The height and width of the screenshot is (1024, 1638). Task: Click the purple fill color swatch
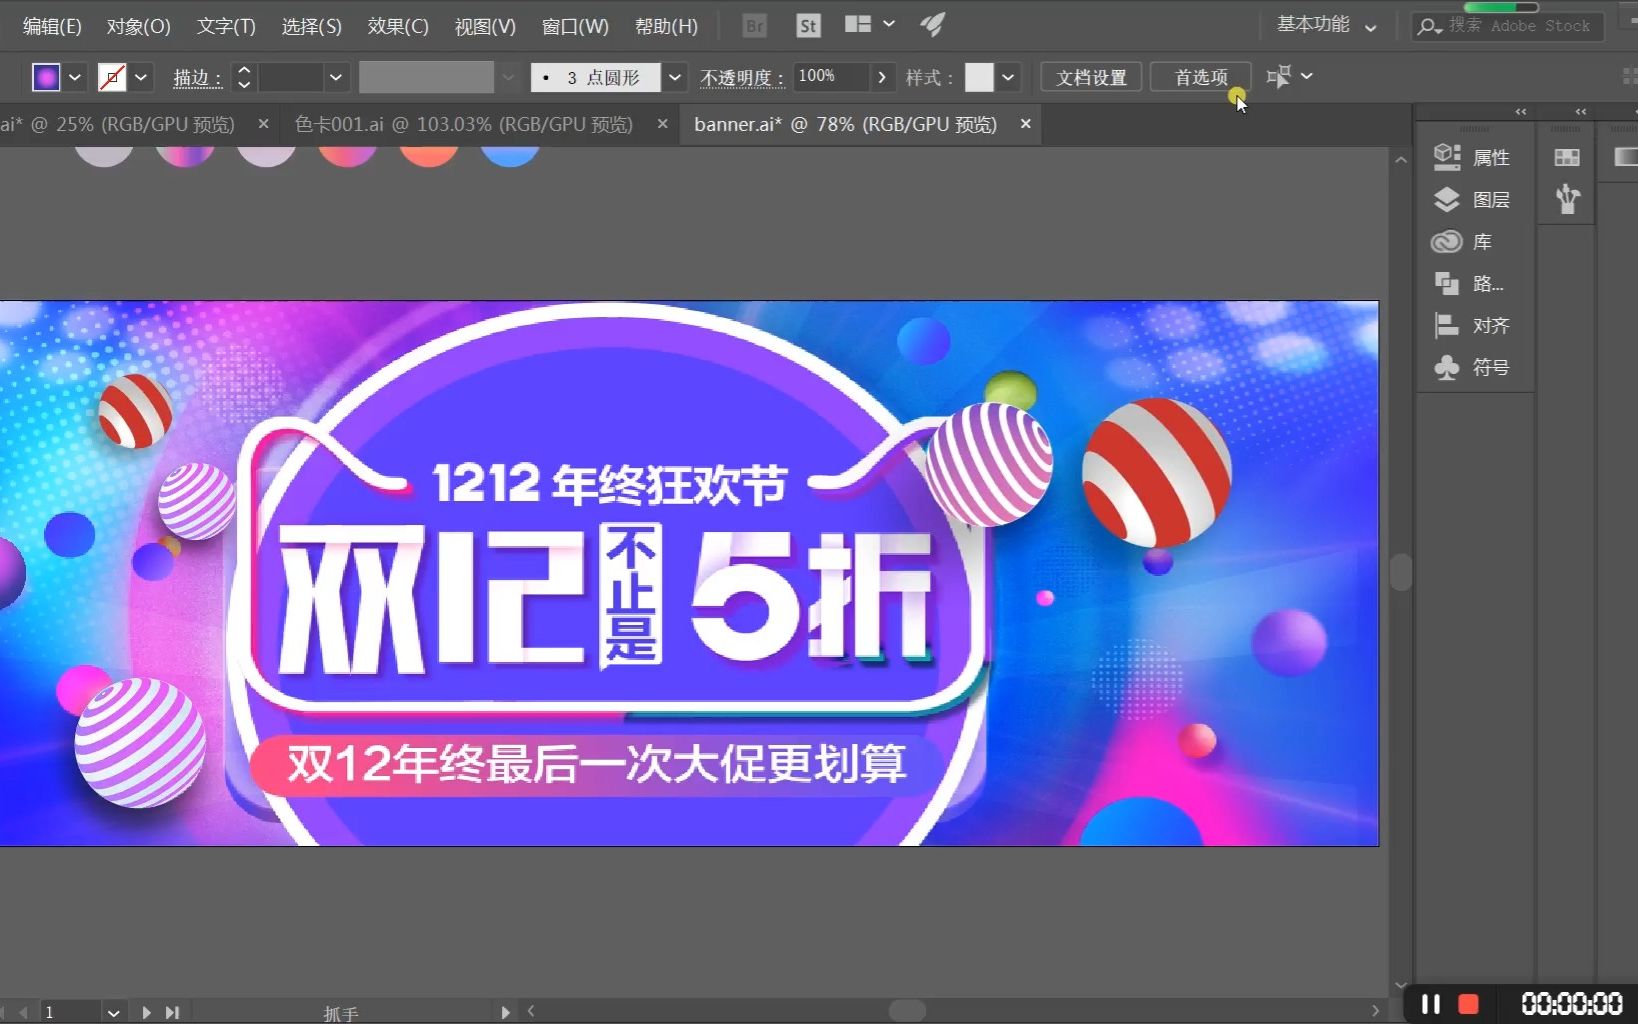tap(46, 77)
